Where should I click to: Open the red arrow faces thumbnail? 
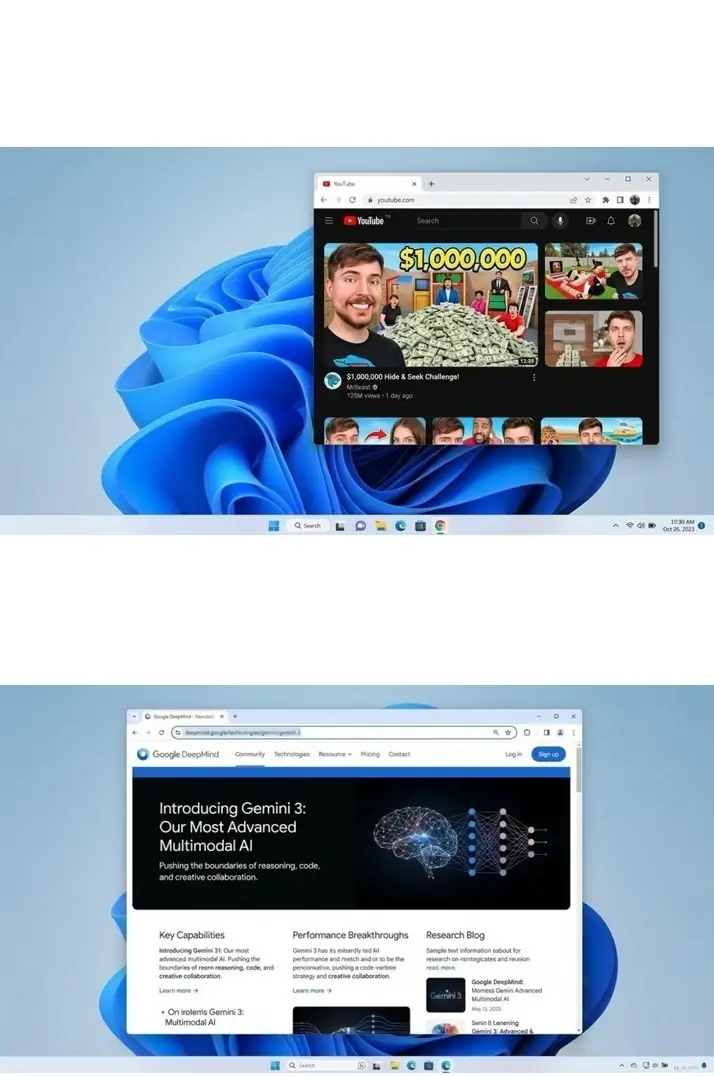pyautogui.click(x=375, y=431)
